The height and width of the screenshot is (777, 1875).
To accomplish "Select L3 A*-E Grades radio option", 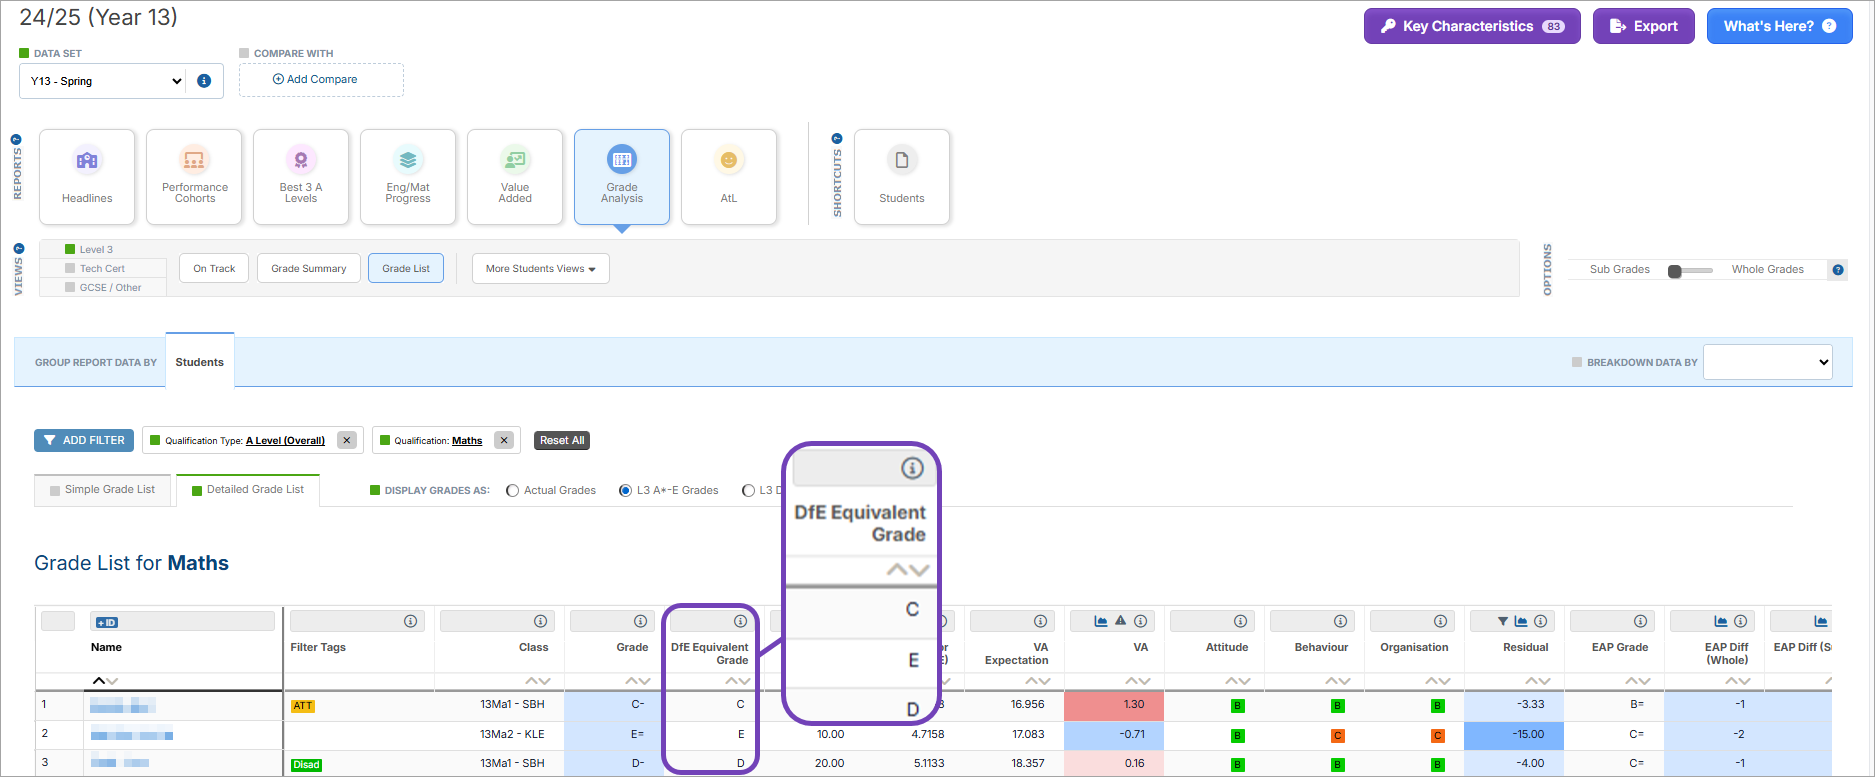I will coord(626,491).
